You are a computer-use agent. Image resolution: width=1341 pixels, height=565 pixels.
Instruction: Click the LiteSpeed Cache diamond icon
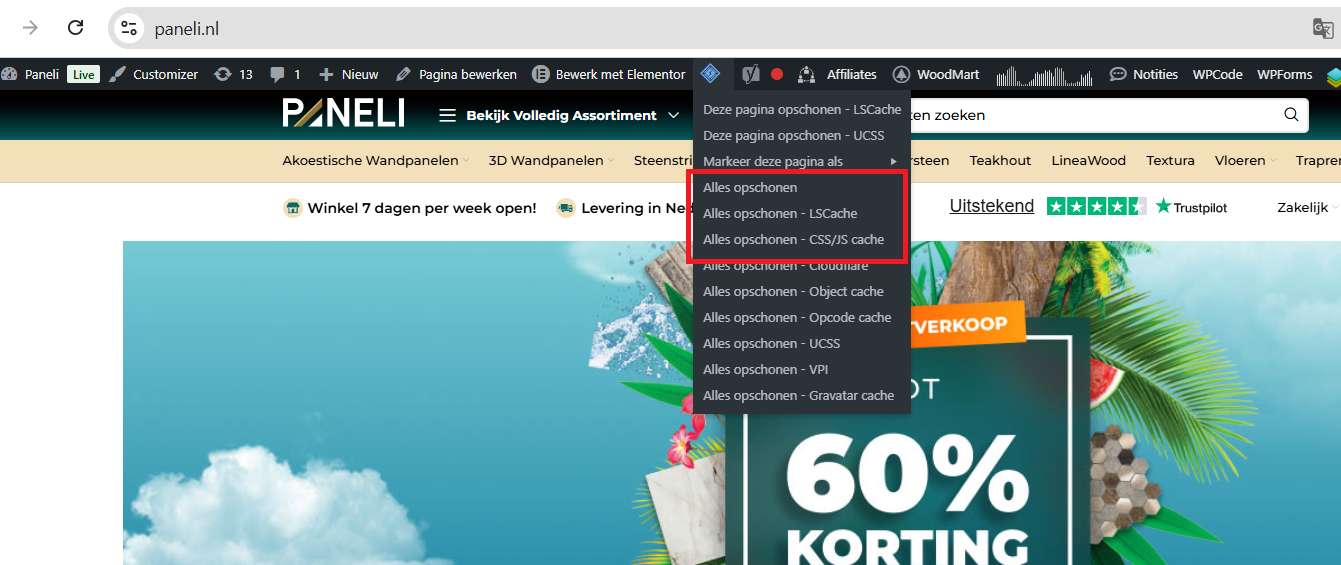click(710, 73)
